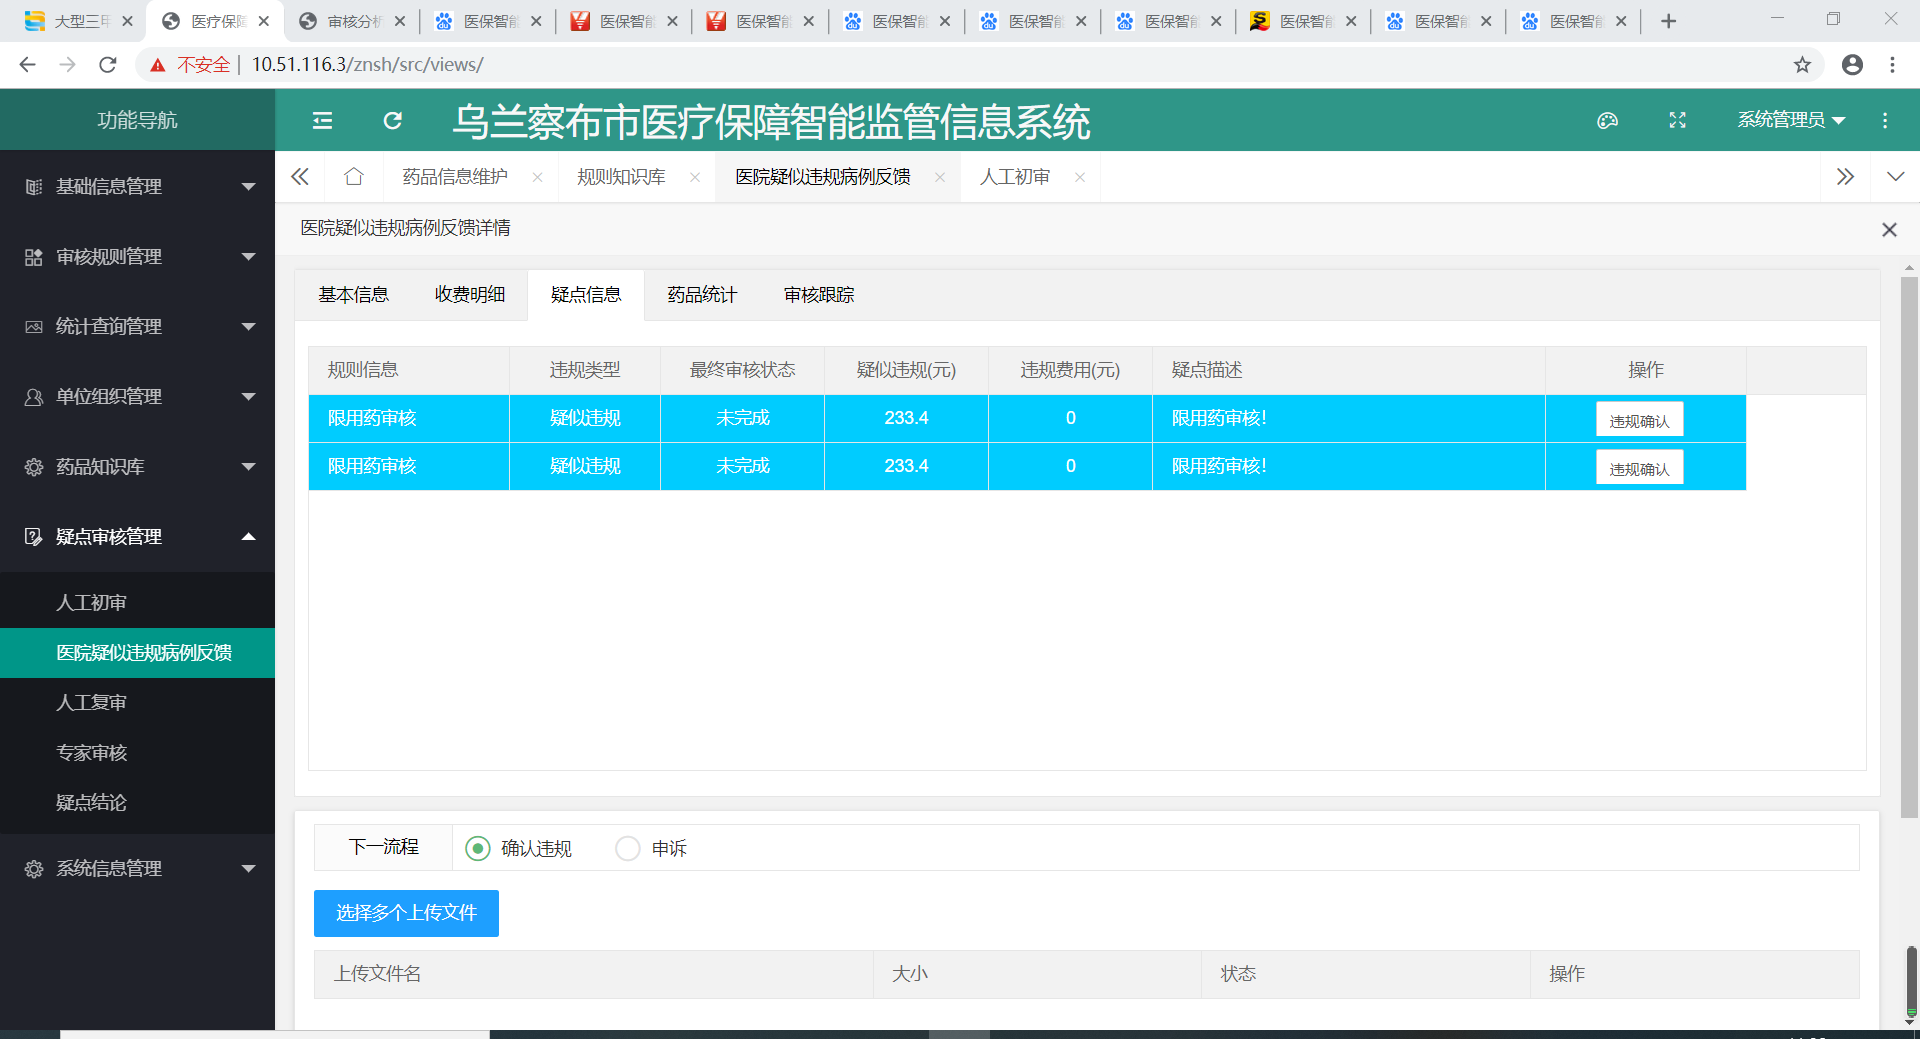Collapse the sidebar with the menu fold icon
The image size is (1920, 1039).
[x=322, y=121]
